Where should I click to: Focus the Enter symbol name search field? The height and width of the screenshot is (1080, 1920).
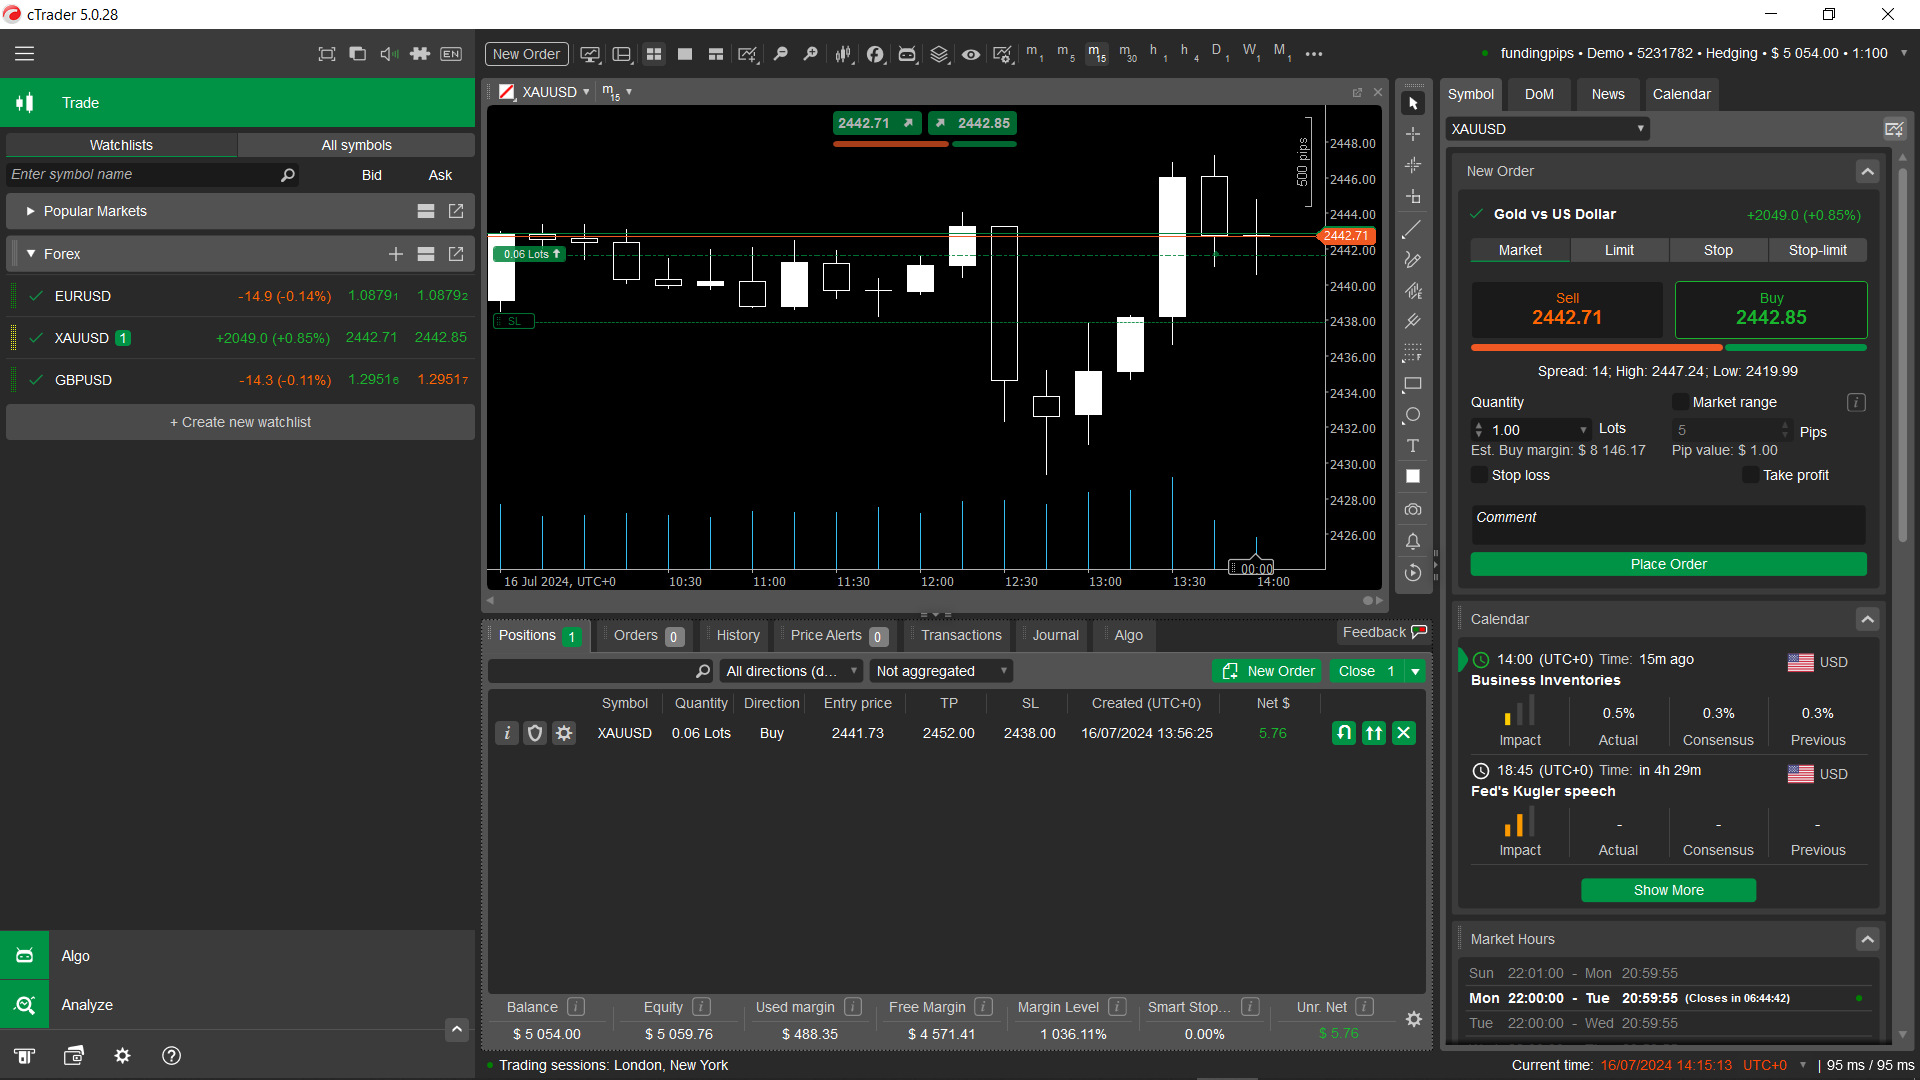point(151,174)
